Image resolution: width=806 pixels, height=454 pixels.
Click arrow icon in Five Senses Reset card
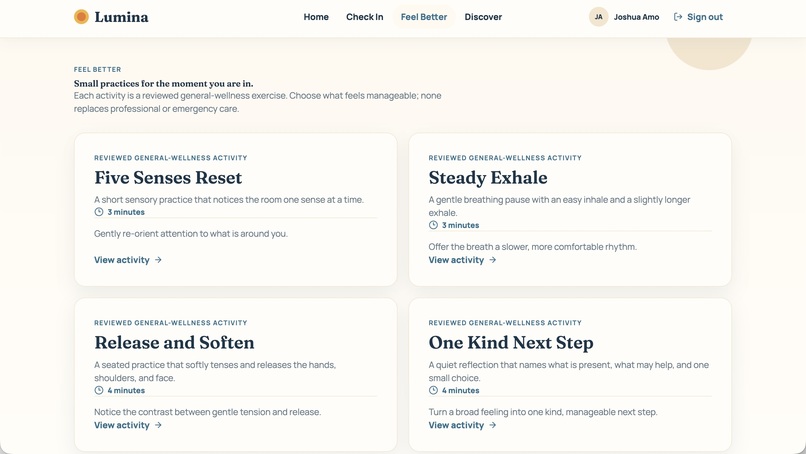pyautogui.click(x=158, y=260)
